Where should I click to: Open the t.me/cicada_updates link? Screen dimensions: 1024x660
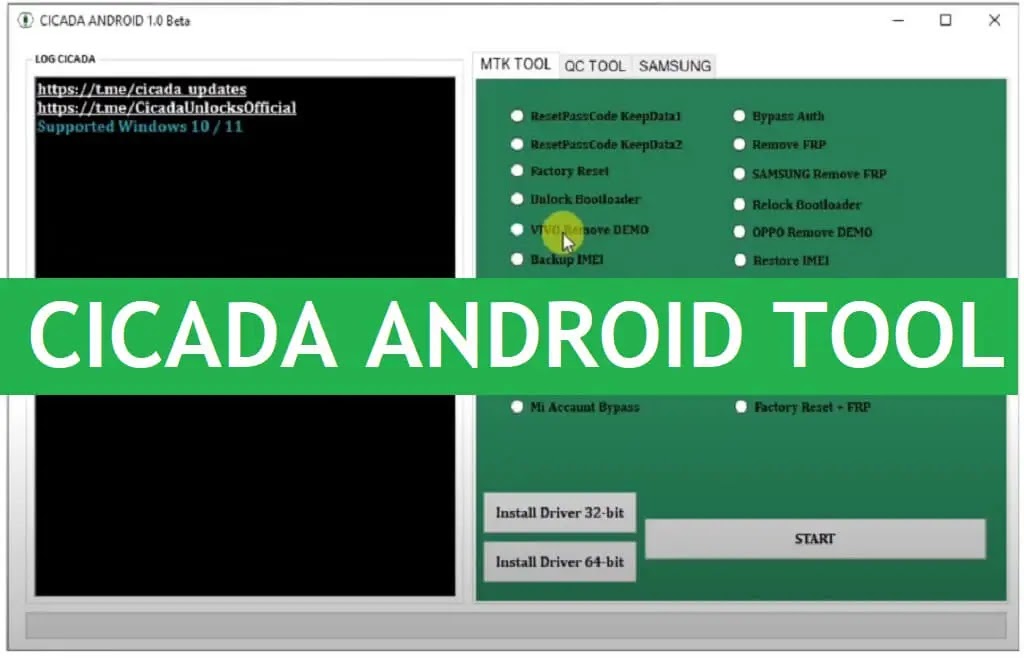(x=142, y=89)
